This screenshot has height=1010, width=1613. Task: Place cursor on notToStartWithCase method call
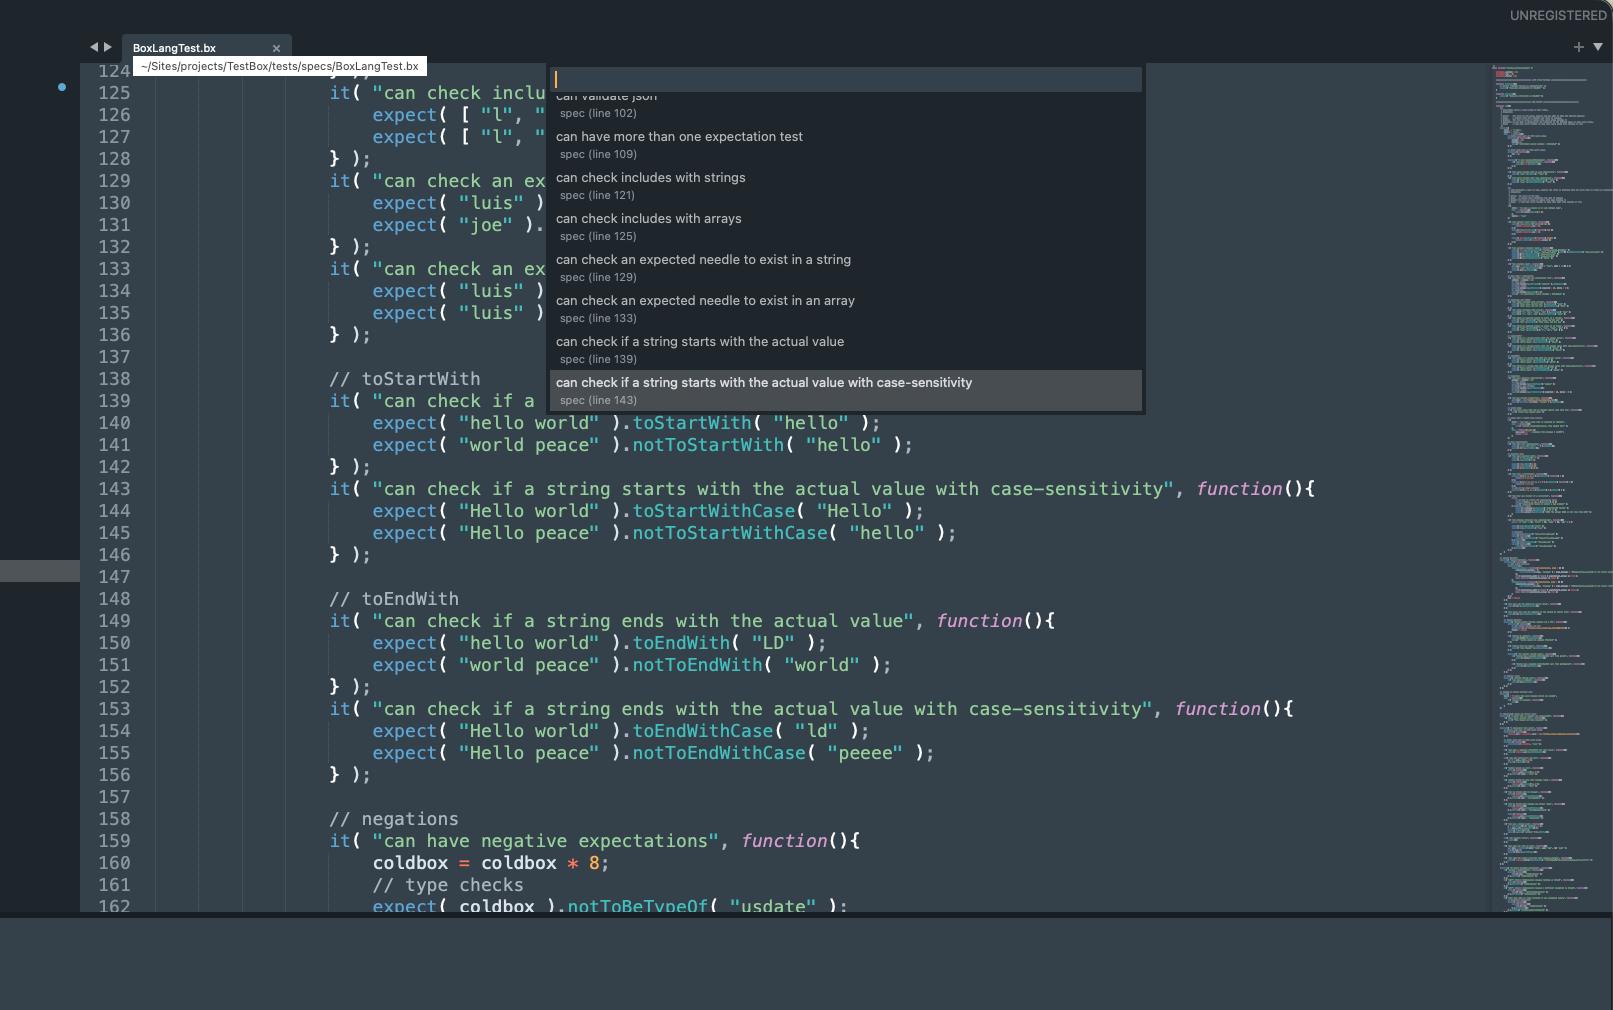pyautogui.click(x=730, y=533)
